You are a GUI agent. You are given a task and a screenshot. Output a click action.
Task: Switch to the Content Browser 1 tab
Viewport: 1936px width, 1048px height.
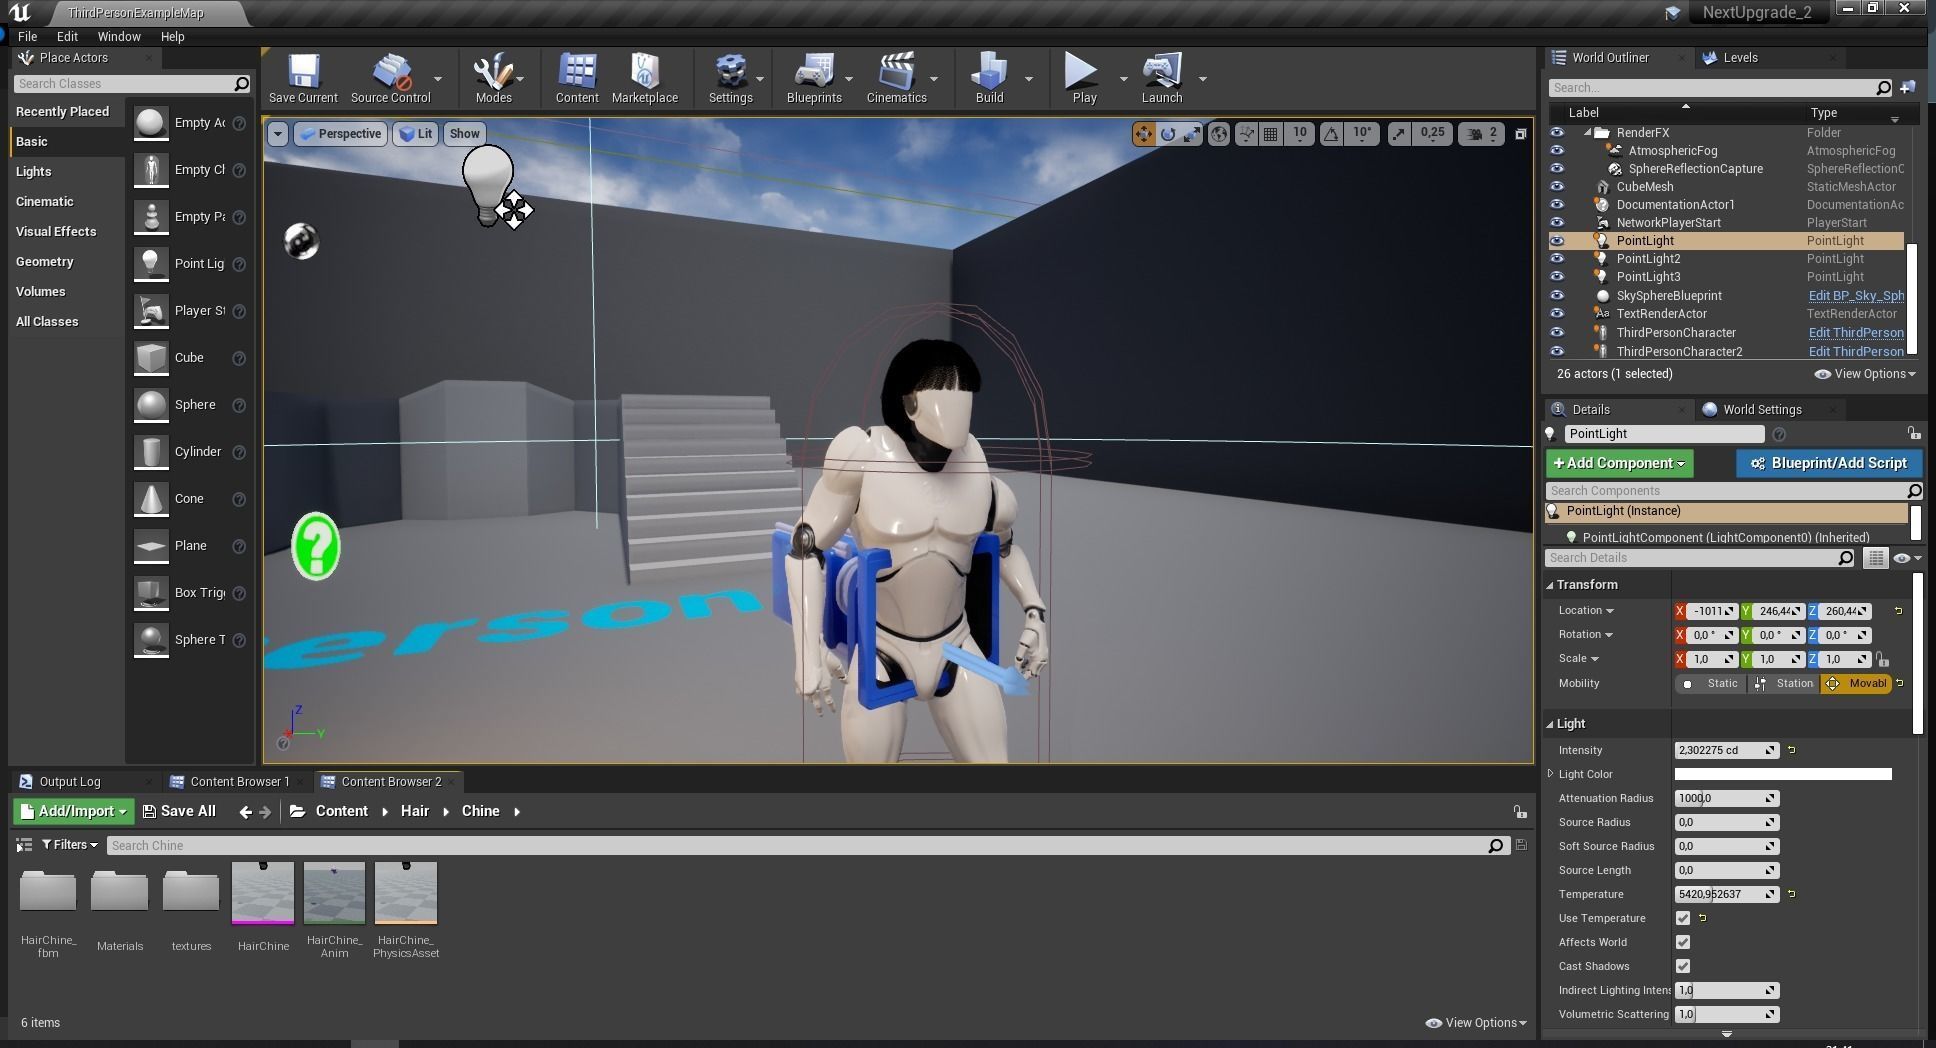click(x=239, y=782)
